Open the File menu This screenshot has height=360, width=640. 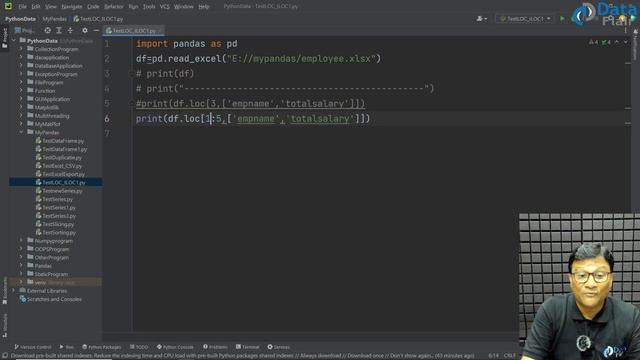pyautogui.click(x=22, y=7)
